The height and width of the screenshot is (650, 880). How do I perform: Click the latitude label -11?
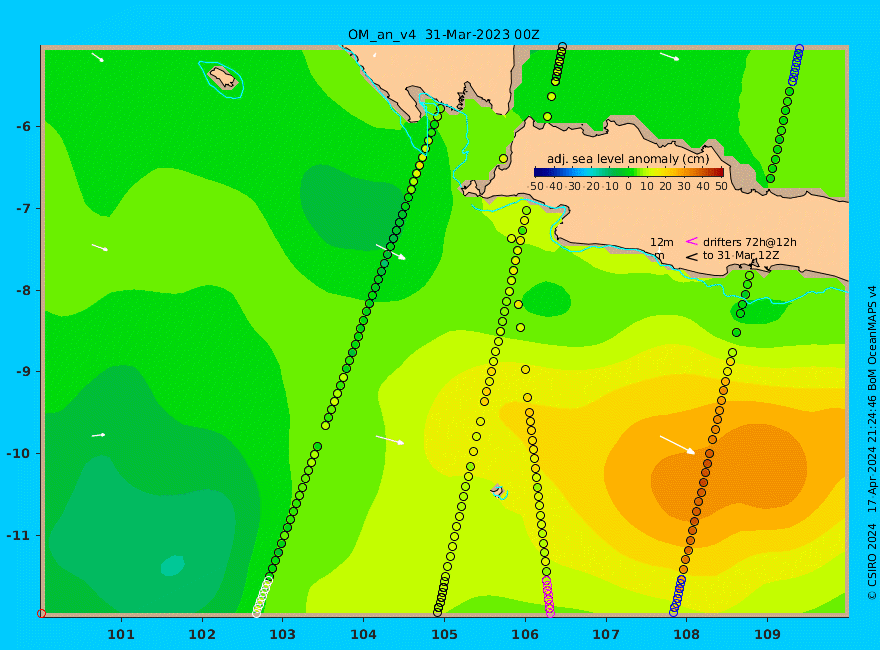tap(19, 535)
